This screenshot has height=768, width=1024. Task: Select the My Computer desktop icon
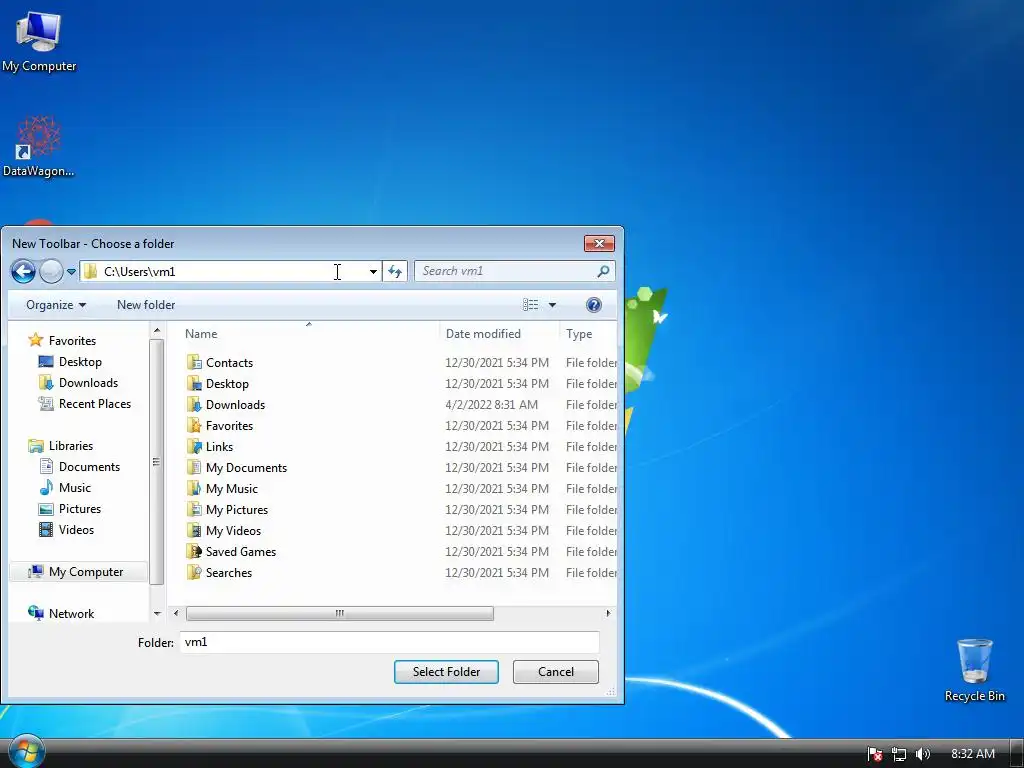tap(39, 42)
